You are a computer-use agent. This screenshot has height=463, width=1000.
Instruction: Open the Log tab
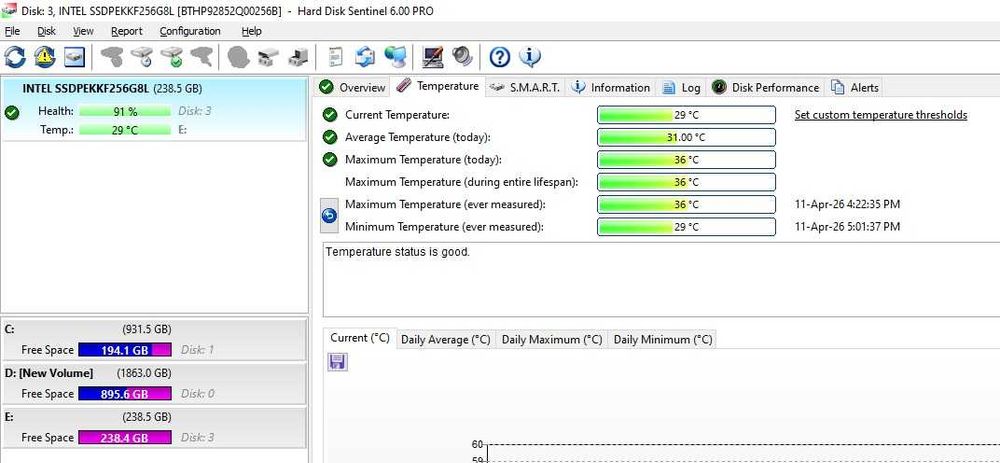[x=682, y=87]
